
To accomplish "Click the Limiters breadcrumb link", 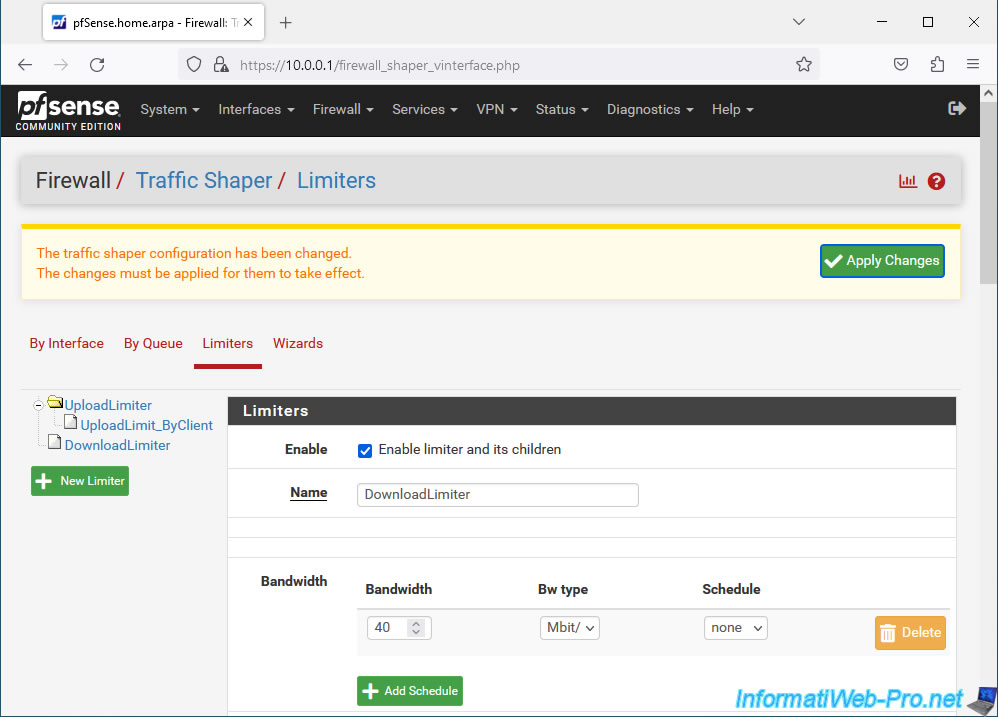I will [x=336, y=181].
